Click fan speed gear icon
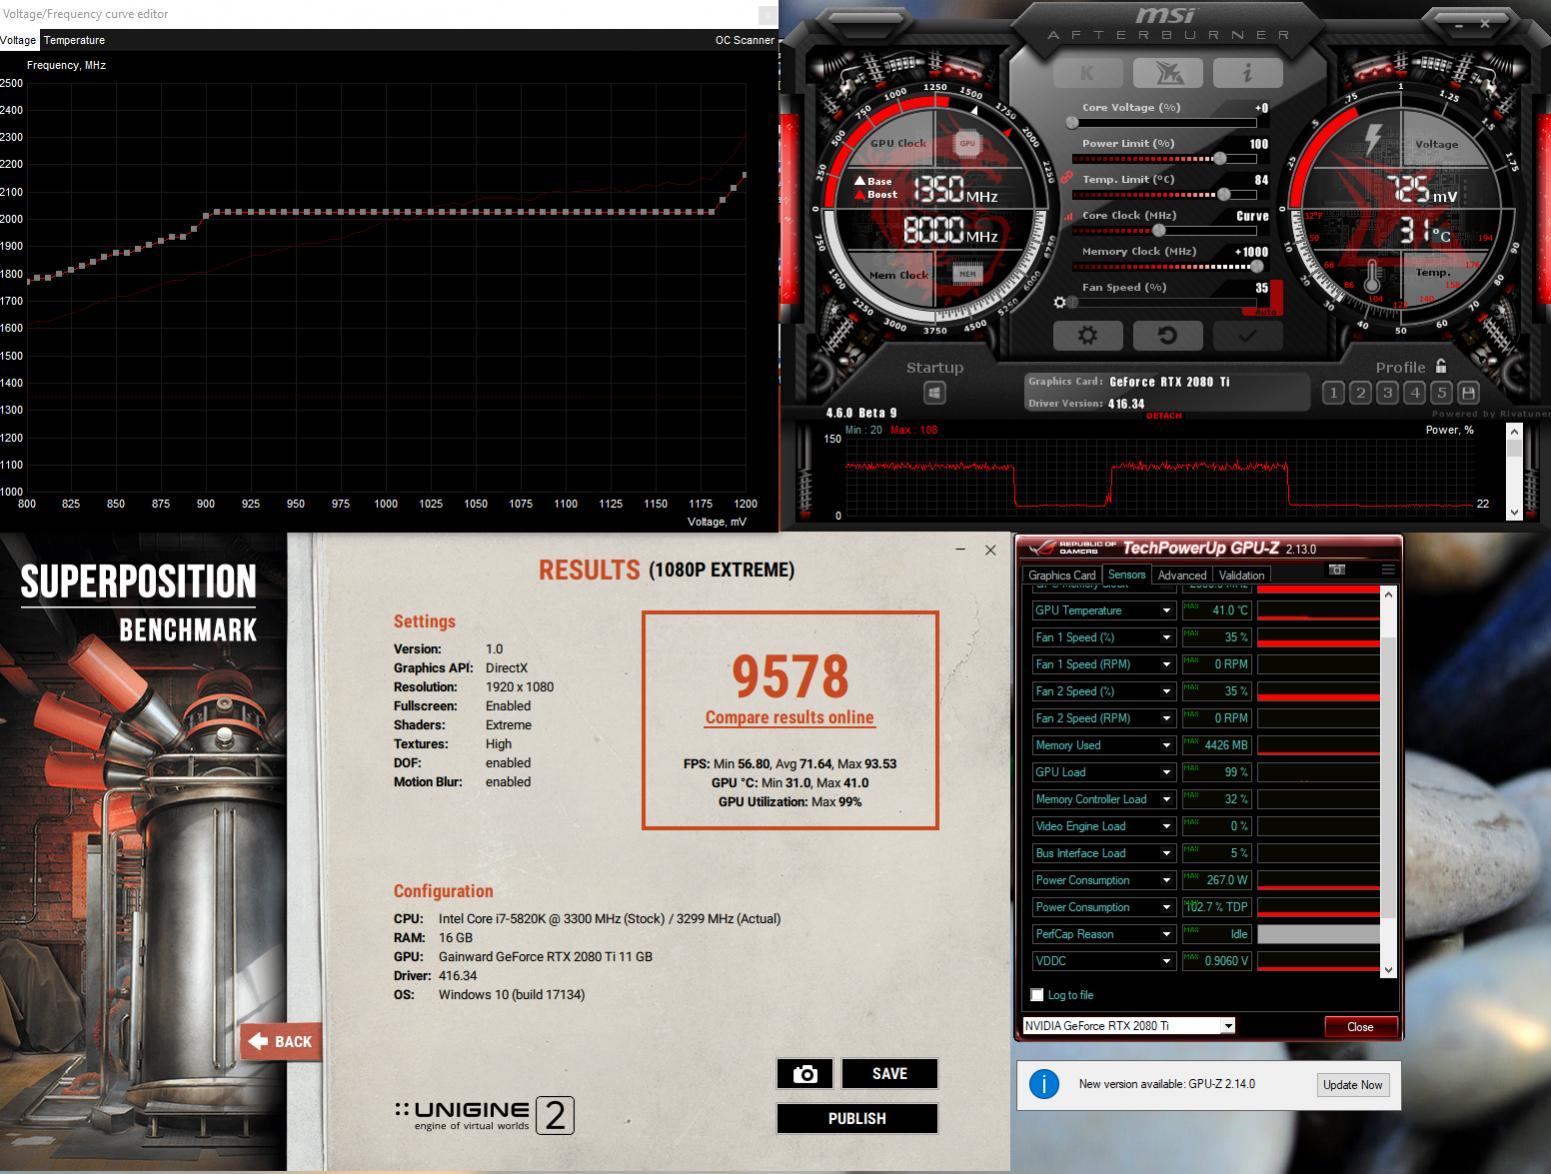The height and width of the screenshot is (1174, 1551). 1060,302
